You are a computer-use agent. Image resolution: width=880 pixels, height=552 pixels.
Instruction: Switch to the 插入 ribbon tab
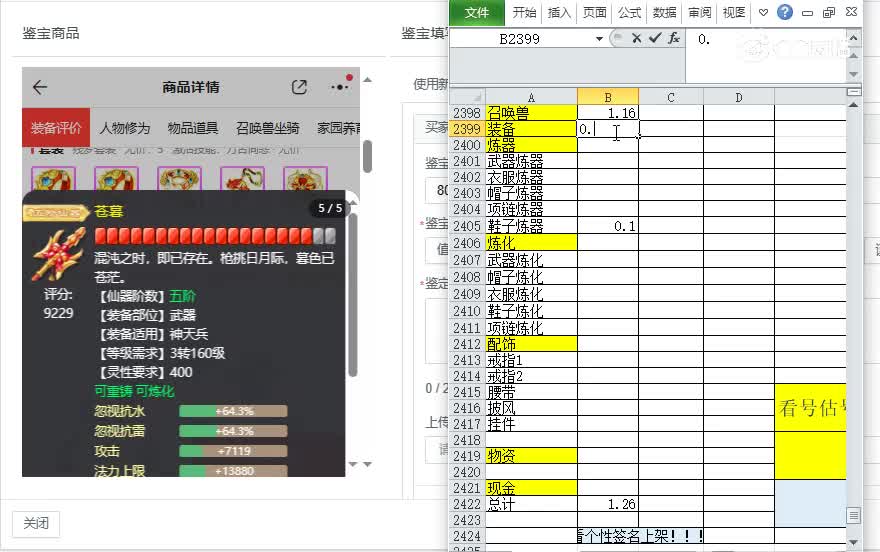point(559,12)
